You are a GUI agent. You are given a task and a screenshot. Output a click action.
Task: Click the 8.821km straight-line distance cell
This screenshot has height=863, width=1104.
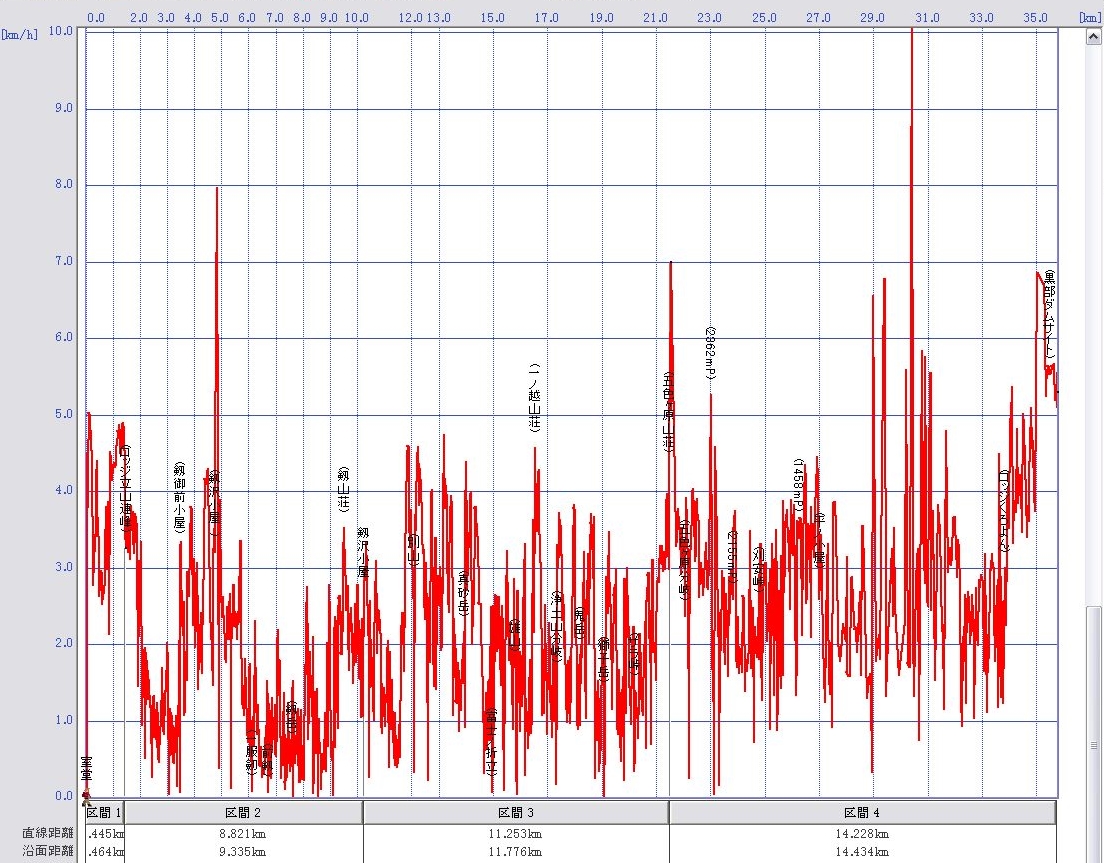pos(243,833)
